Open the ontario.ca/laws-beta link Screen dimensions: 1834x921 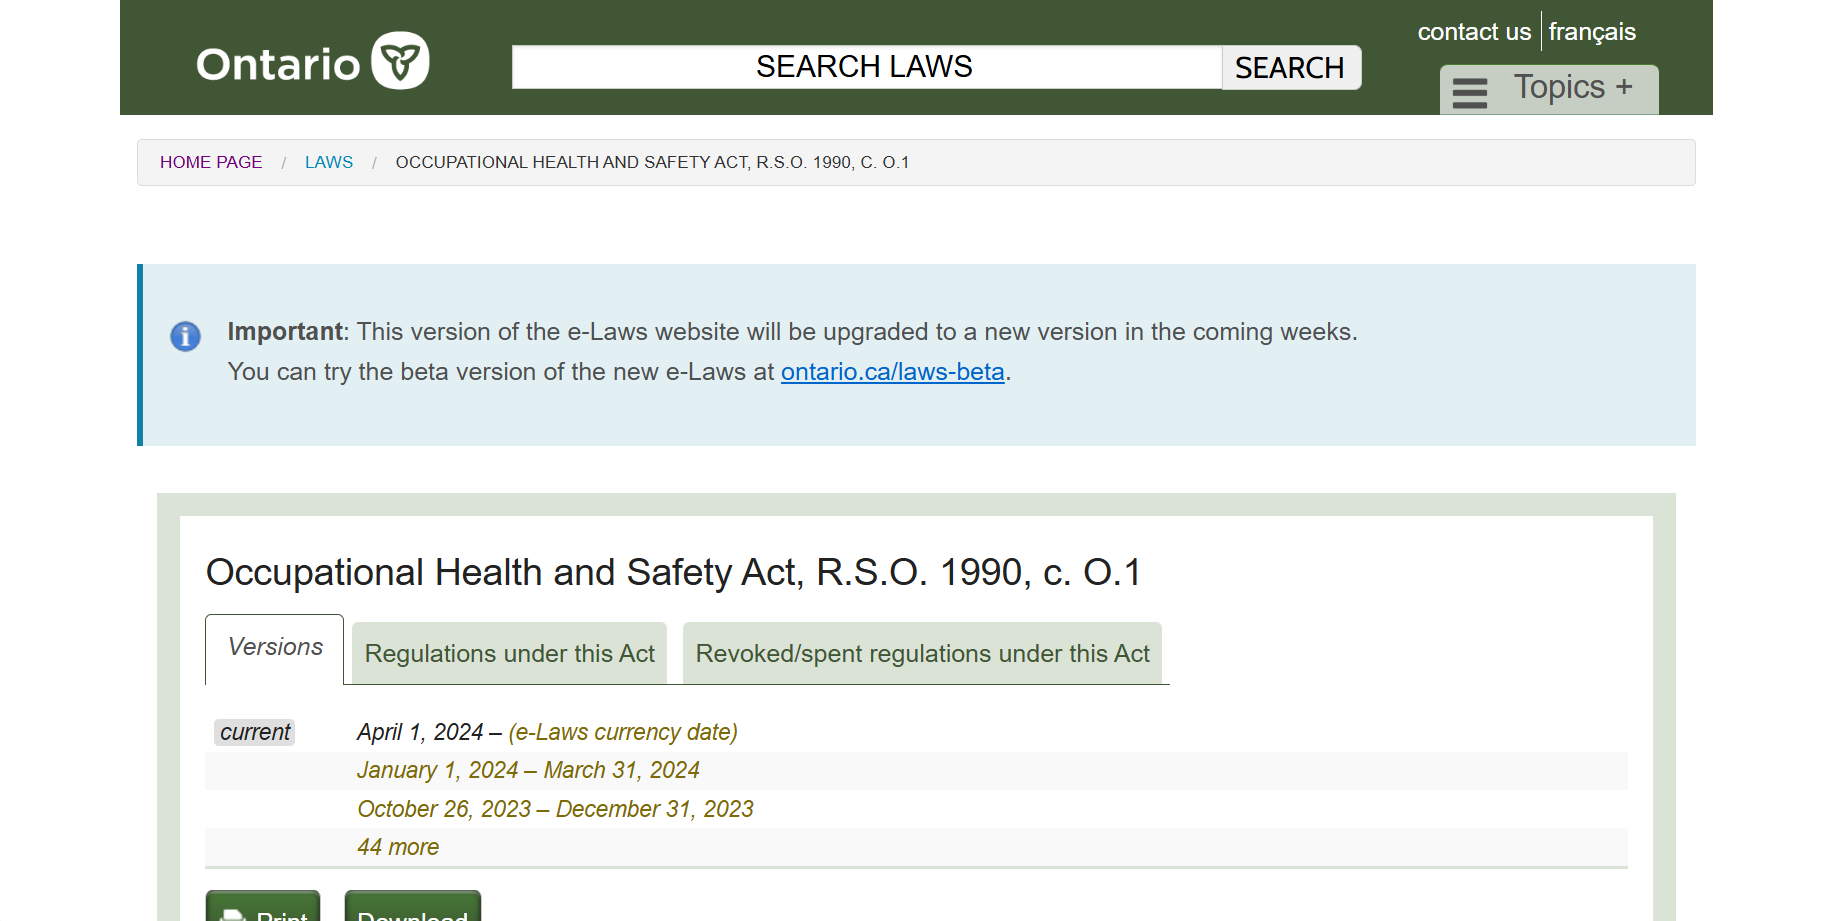click(x=892, y=371)
